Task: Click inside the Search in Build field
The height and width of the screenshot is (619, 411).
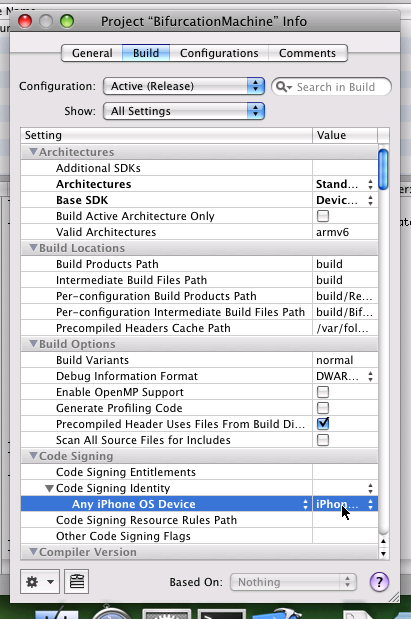Action: coord(336,87)
